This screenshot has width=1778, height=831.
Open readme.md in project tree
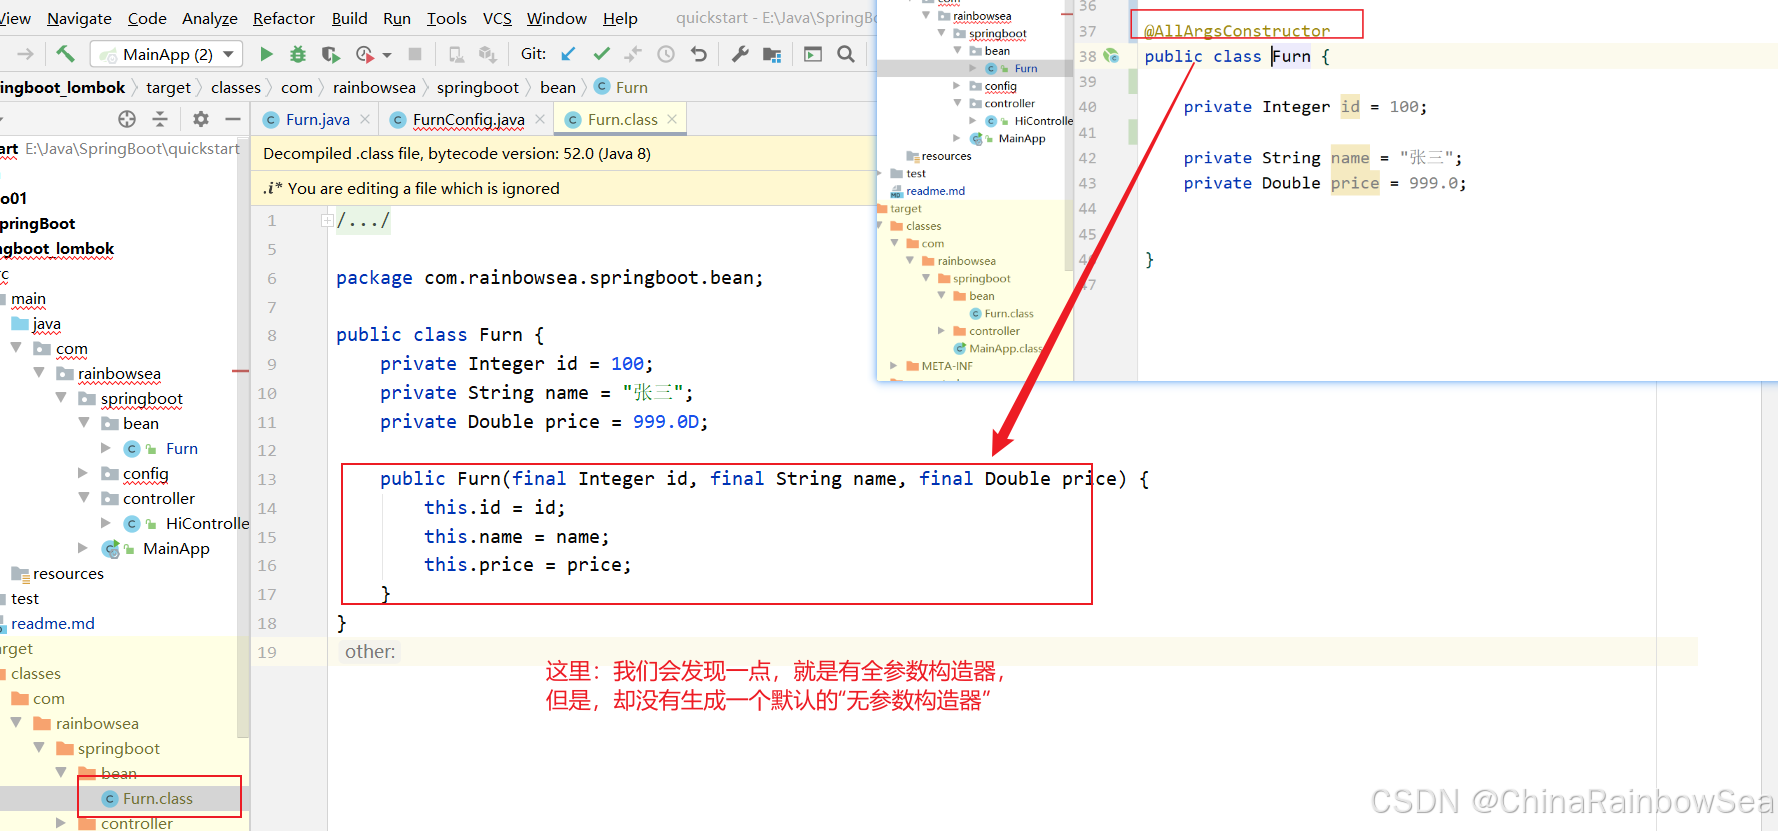53,623
